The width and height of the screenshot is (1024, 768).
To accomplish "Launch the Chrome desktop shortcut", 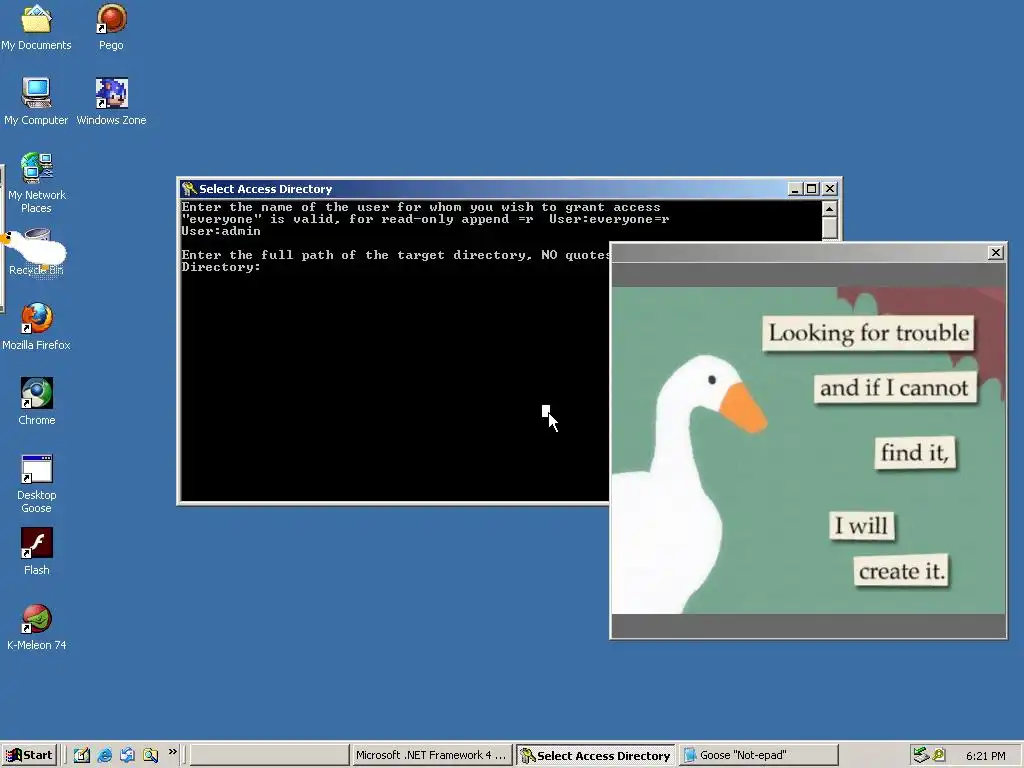I will coord(37,401).
